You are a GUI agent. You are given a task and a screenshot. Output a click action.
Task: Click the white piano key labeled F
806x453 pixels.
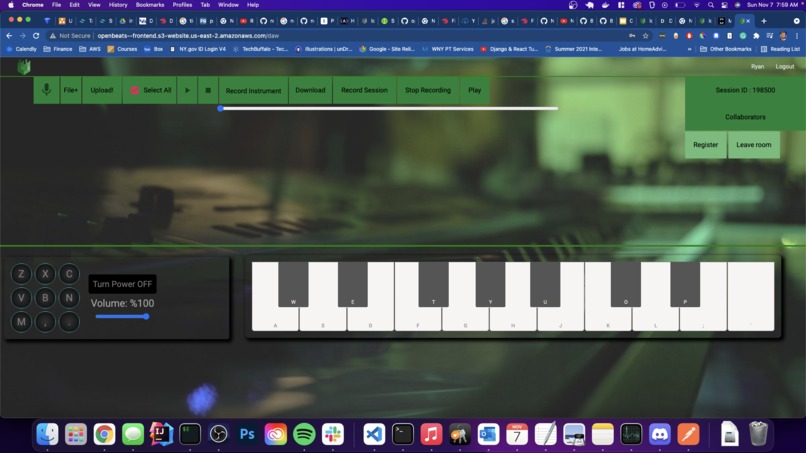tap(417, 320)
